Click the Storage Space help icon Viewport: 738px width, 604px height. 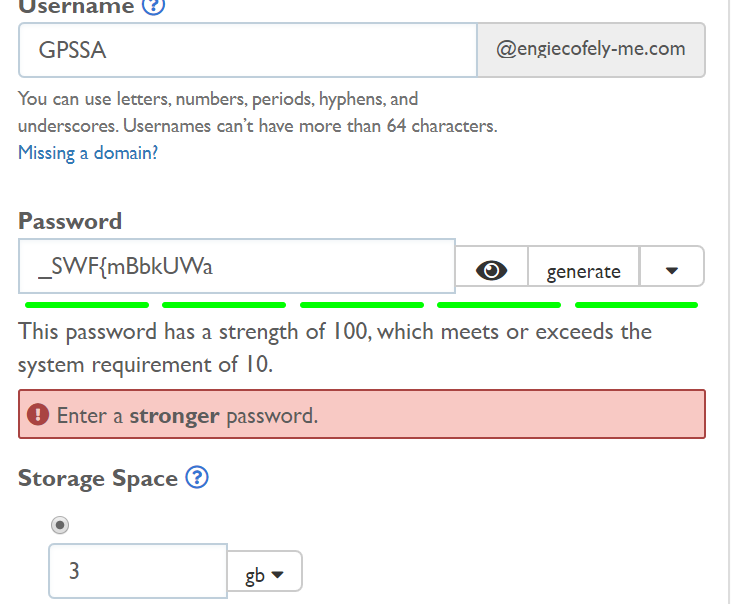coord(197,478)
